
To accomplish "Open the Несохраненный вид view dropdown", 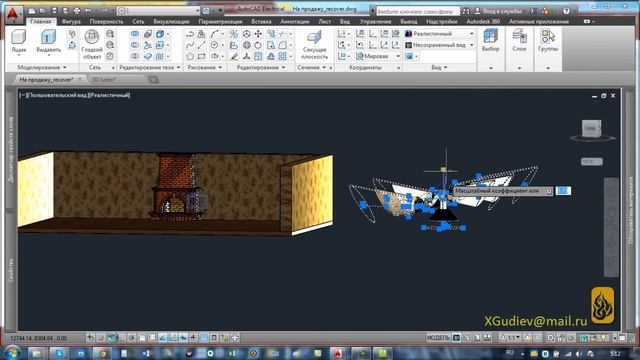I will click(x=440, y=45).
